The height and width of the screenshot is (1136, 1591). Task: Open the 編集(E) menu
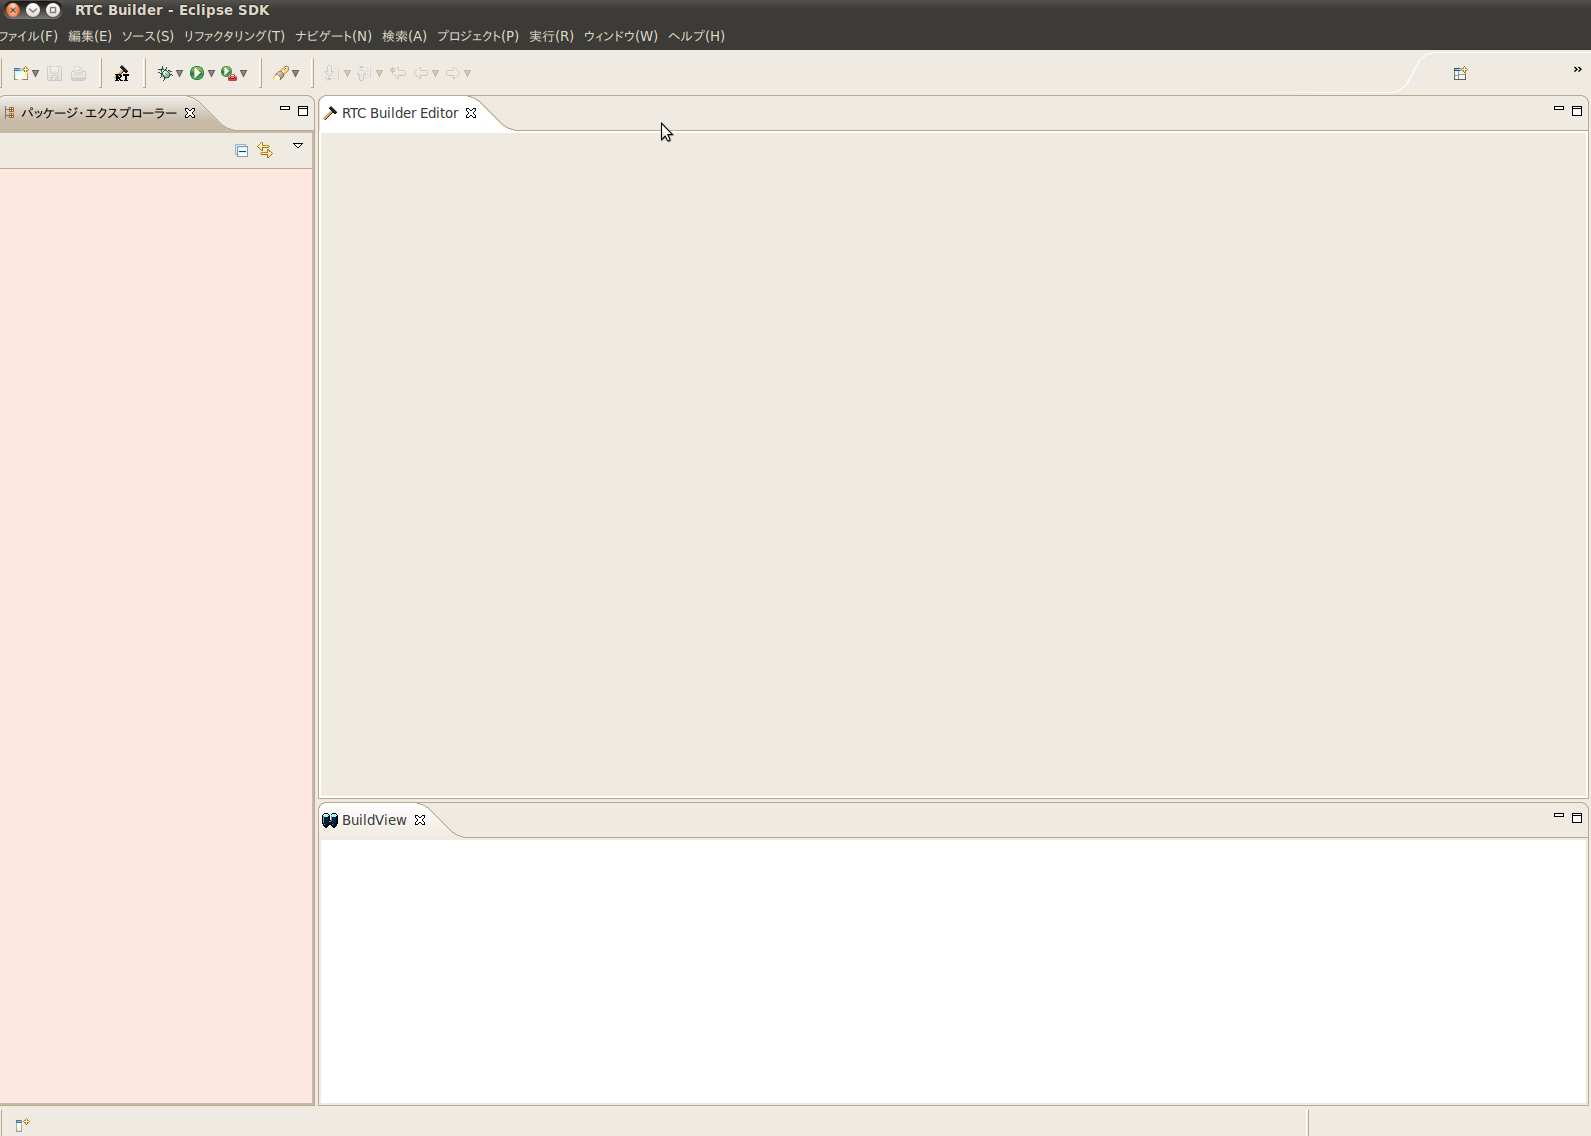(90, 36)
